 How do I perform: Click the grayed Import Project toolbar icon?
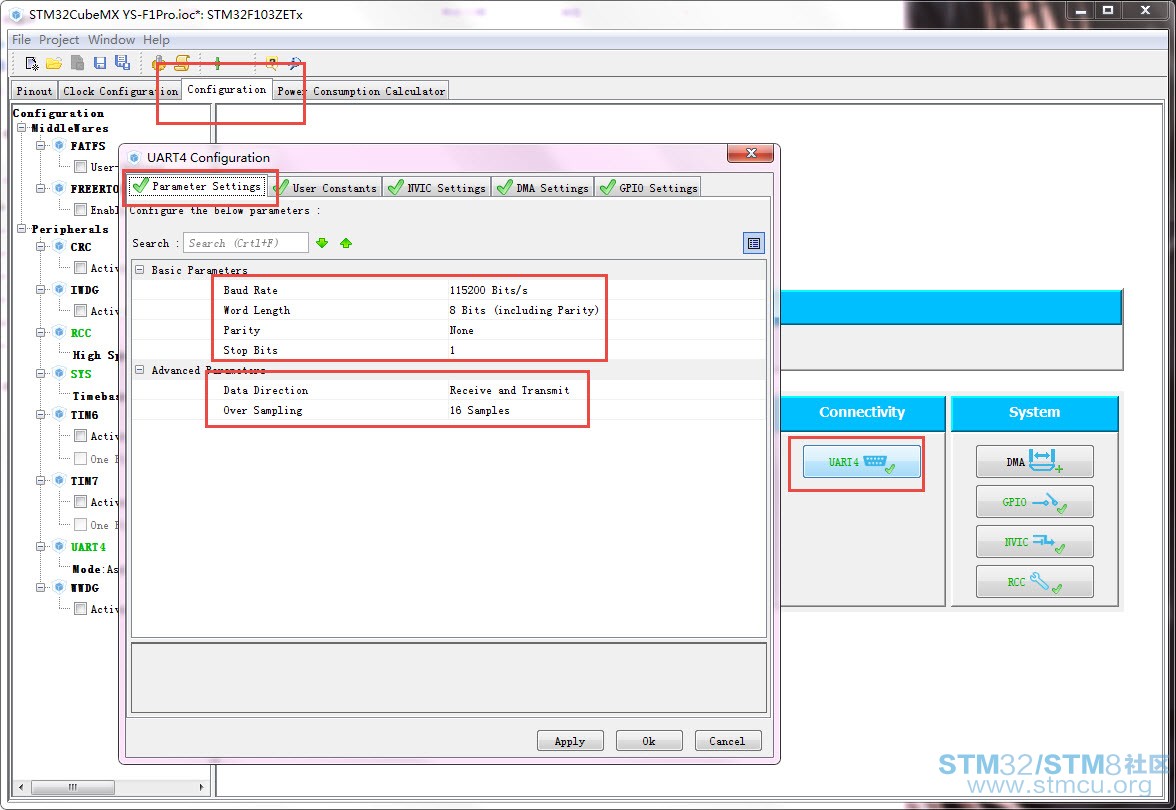tap(77, 64)
